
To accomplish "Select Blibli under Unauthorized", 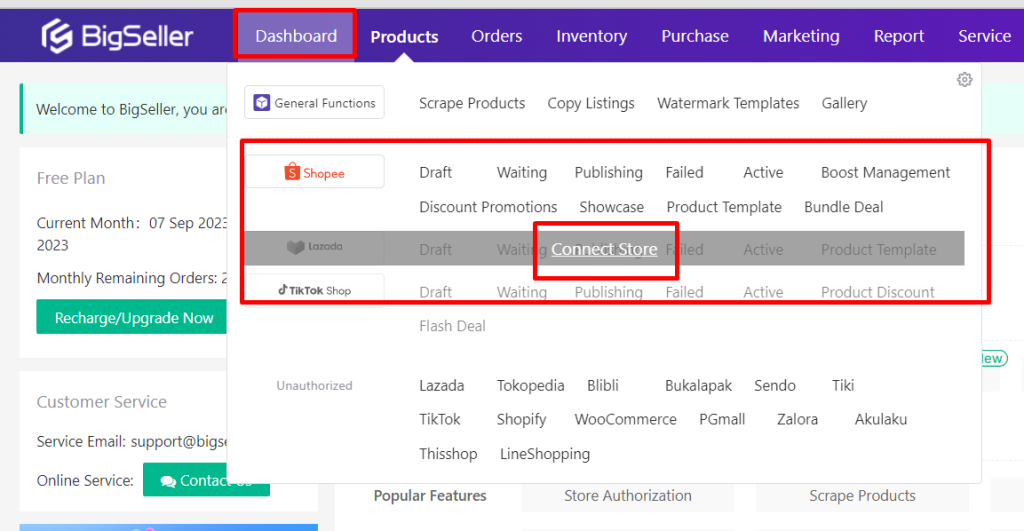I will coord(603,385).
